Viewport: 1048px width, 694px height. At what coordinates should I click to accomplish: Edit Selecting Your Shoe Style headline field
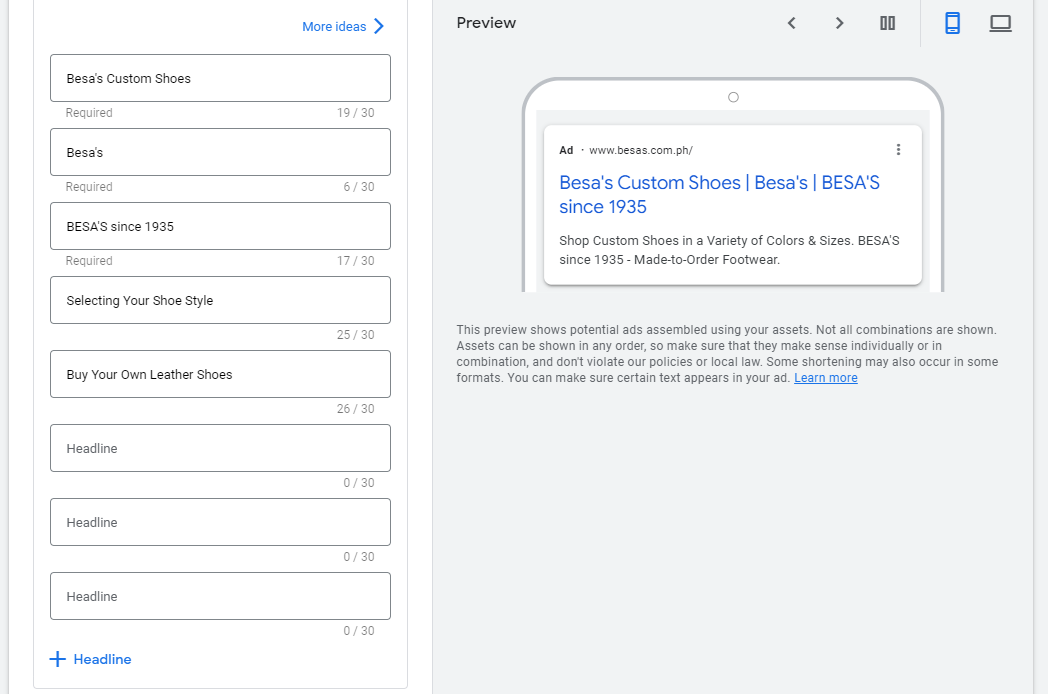221,300
